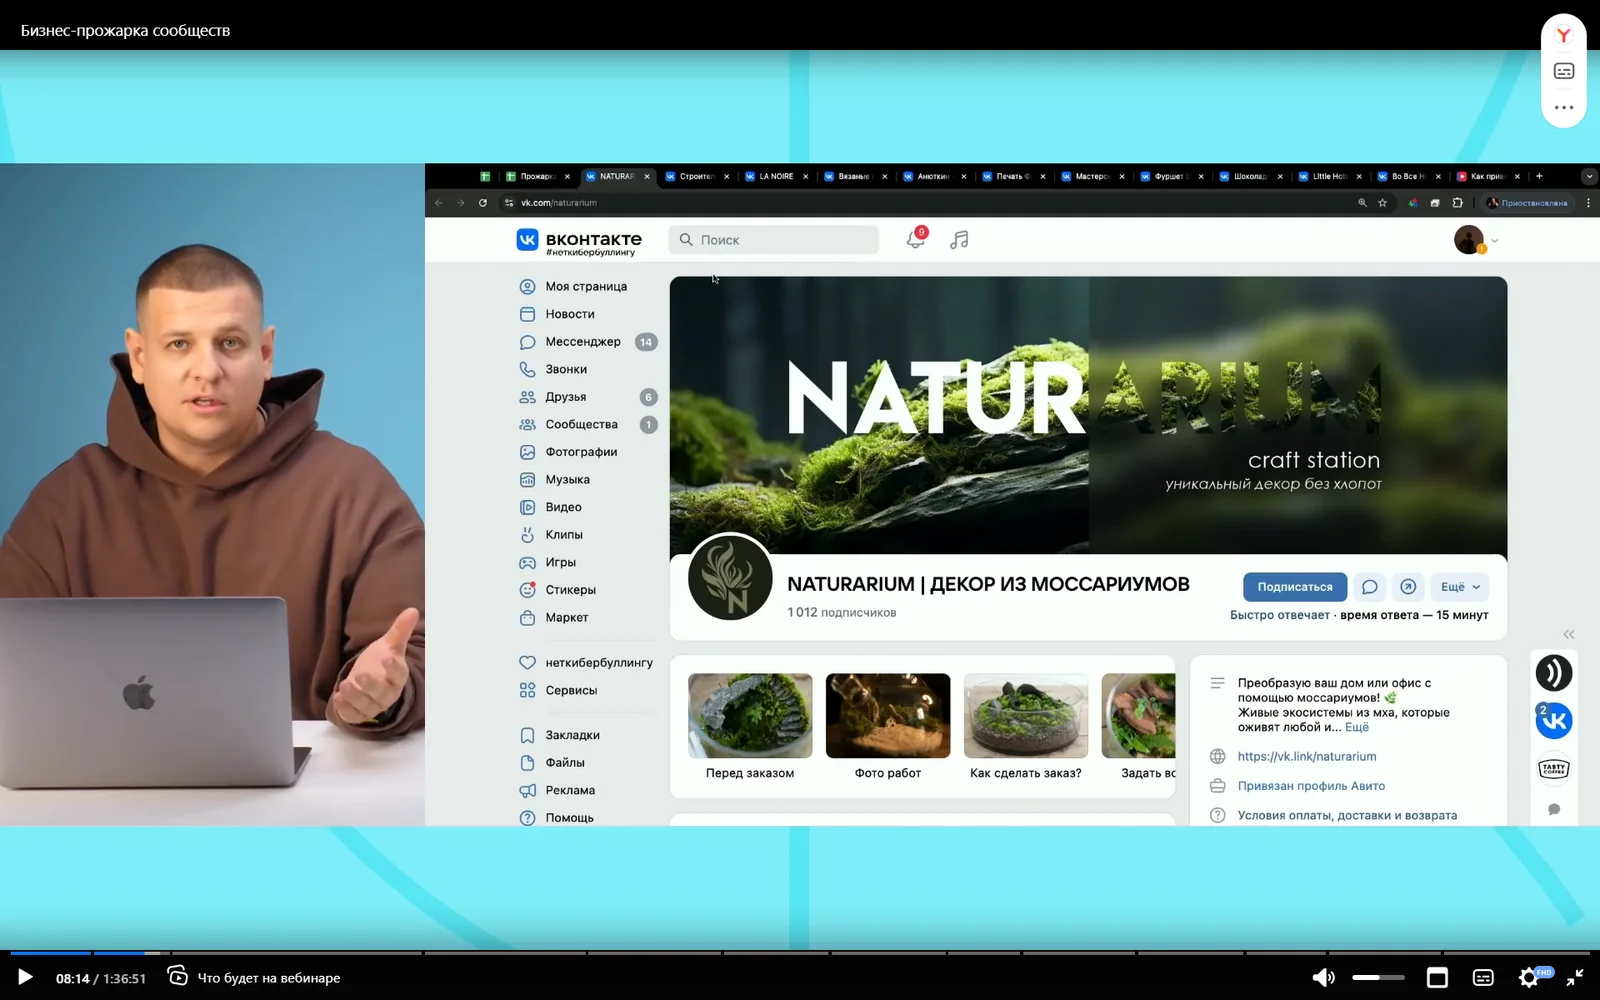Open 'Привязан профиль Авито' link
Screen dimensions: 1600x1000
click(1311, 786)
